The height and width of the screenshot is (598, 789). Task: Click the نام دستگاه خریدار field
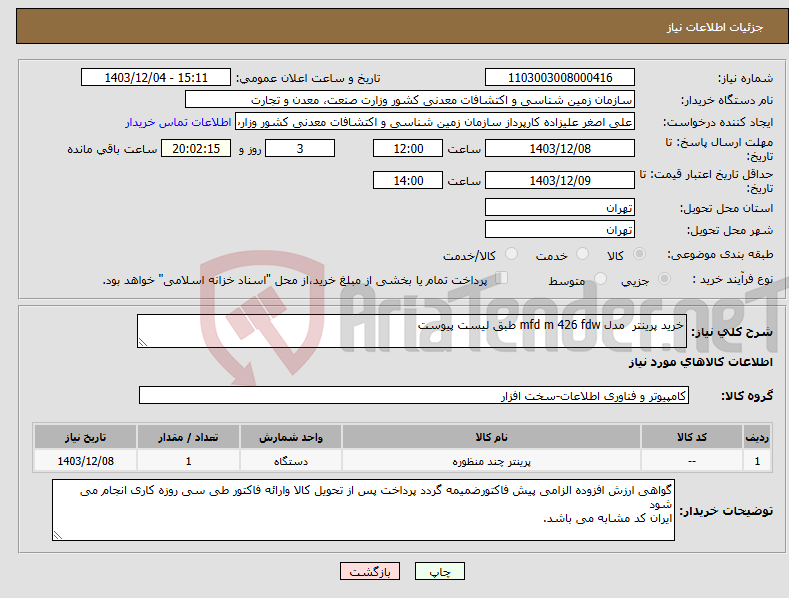click(410, 99)
